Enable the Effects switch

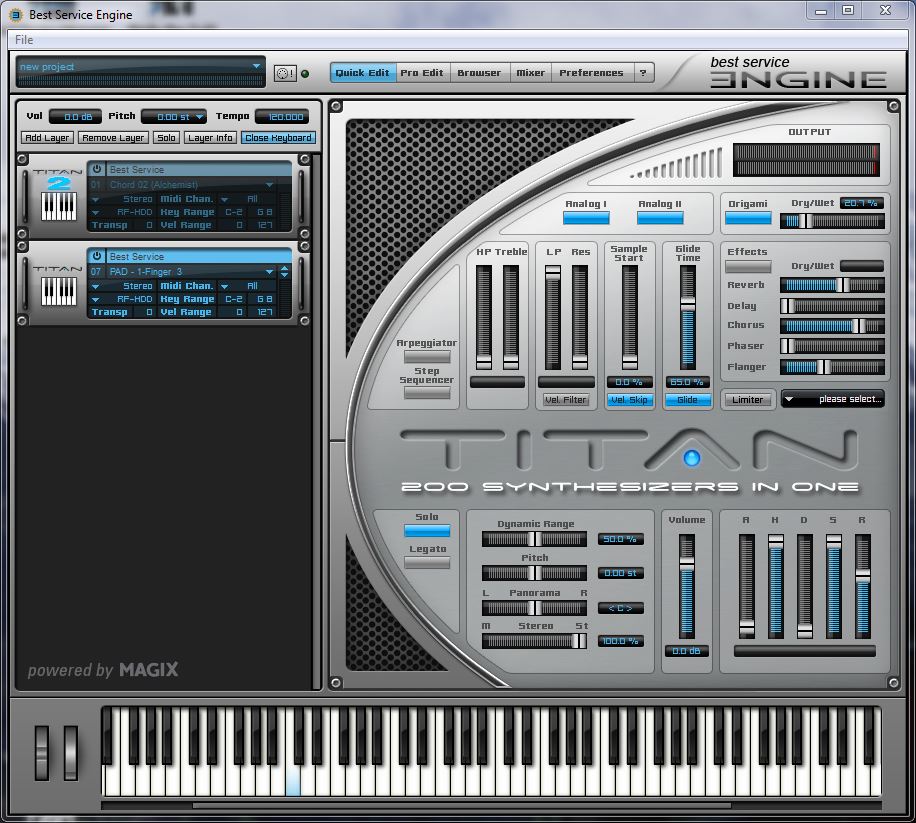(x=748, y=266)
